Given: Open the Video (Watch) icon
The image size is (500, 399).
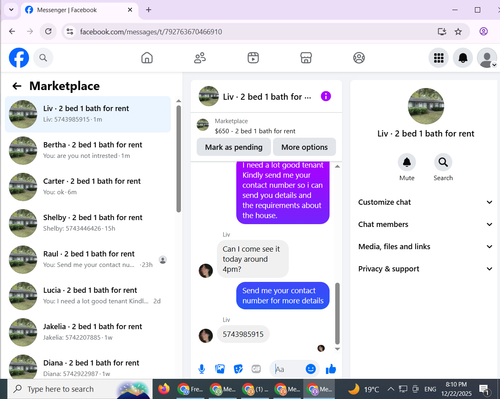Looking at the screenshot, I should 253,58.
